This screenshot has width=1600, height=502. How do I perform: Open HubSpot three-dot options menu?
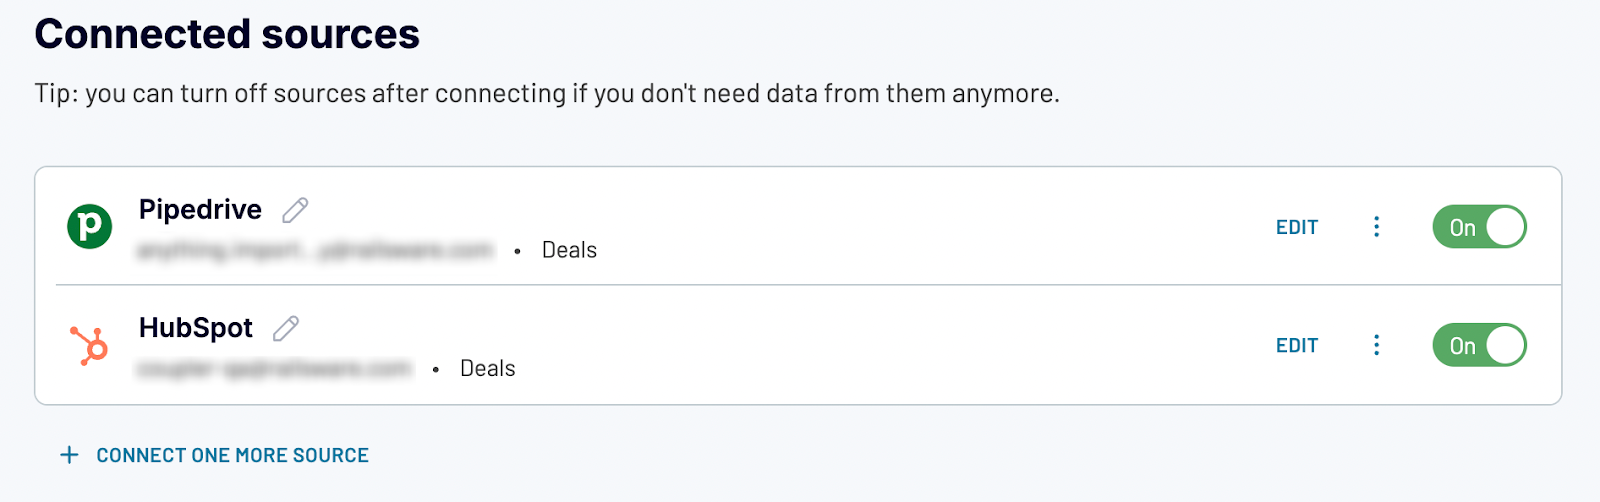pyautogui.click(x=1376, y=345)
